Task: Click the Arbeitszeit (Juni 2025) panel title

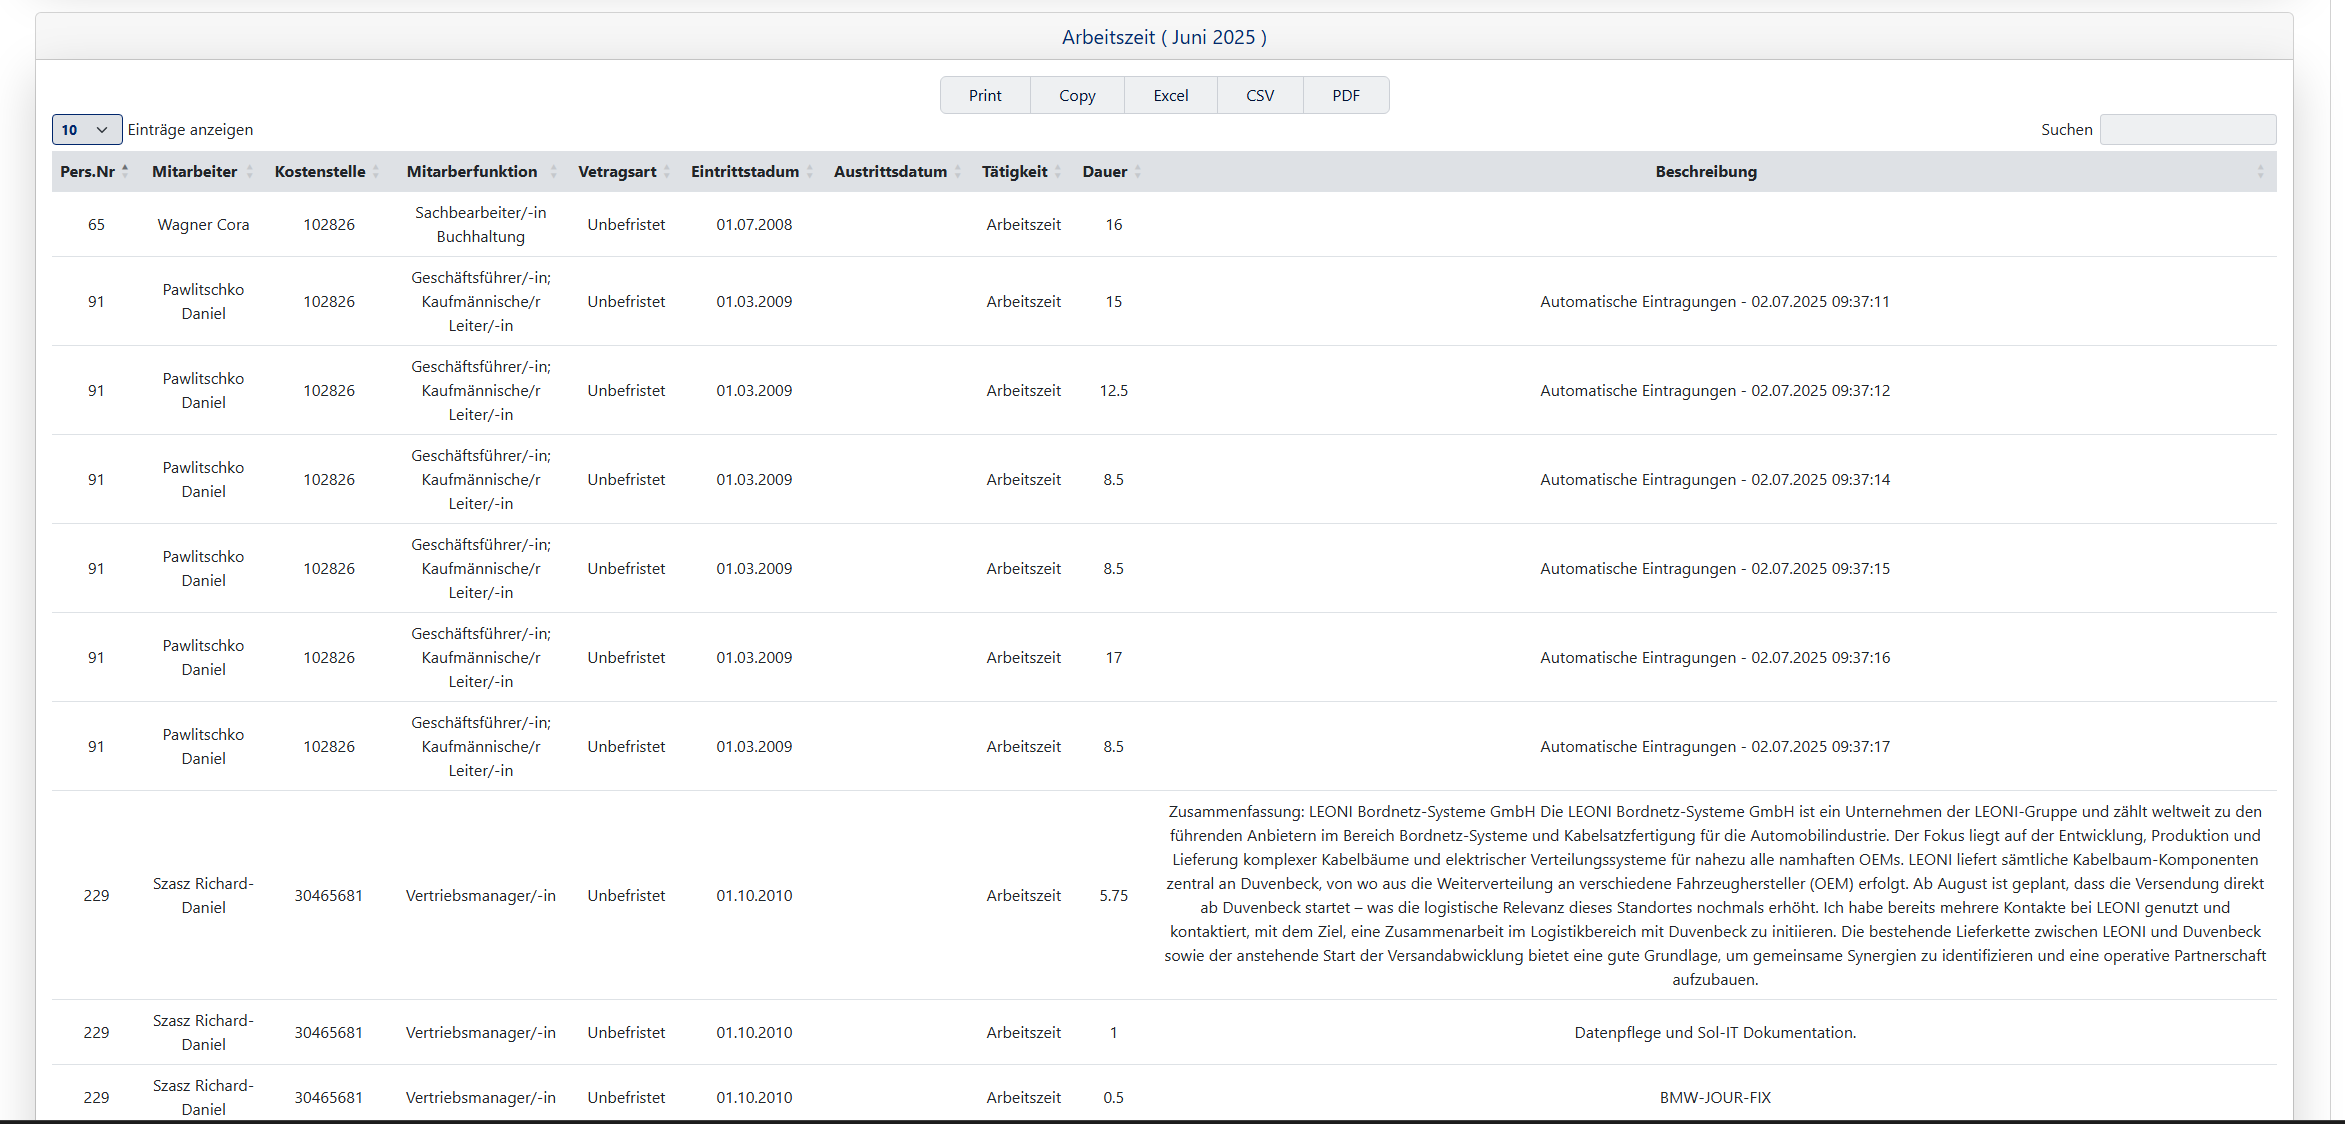Action: click(x=1164, y=37)
